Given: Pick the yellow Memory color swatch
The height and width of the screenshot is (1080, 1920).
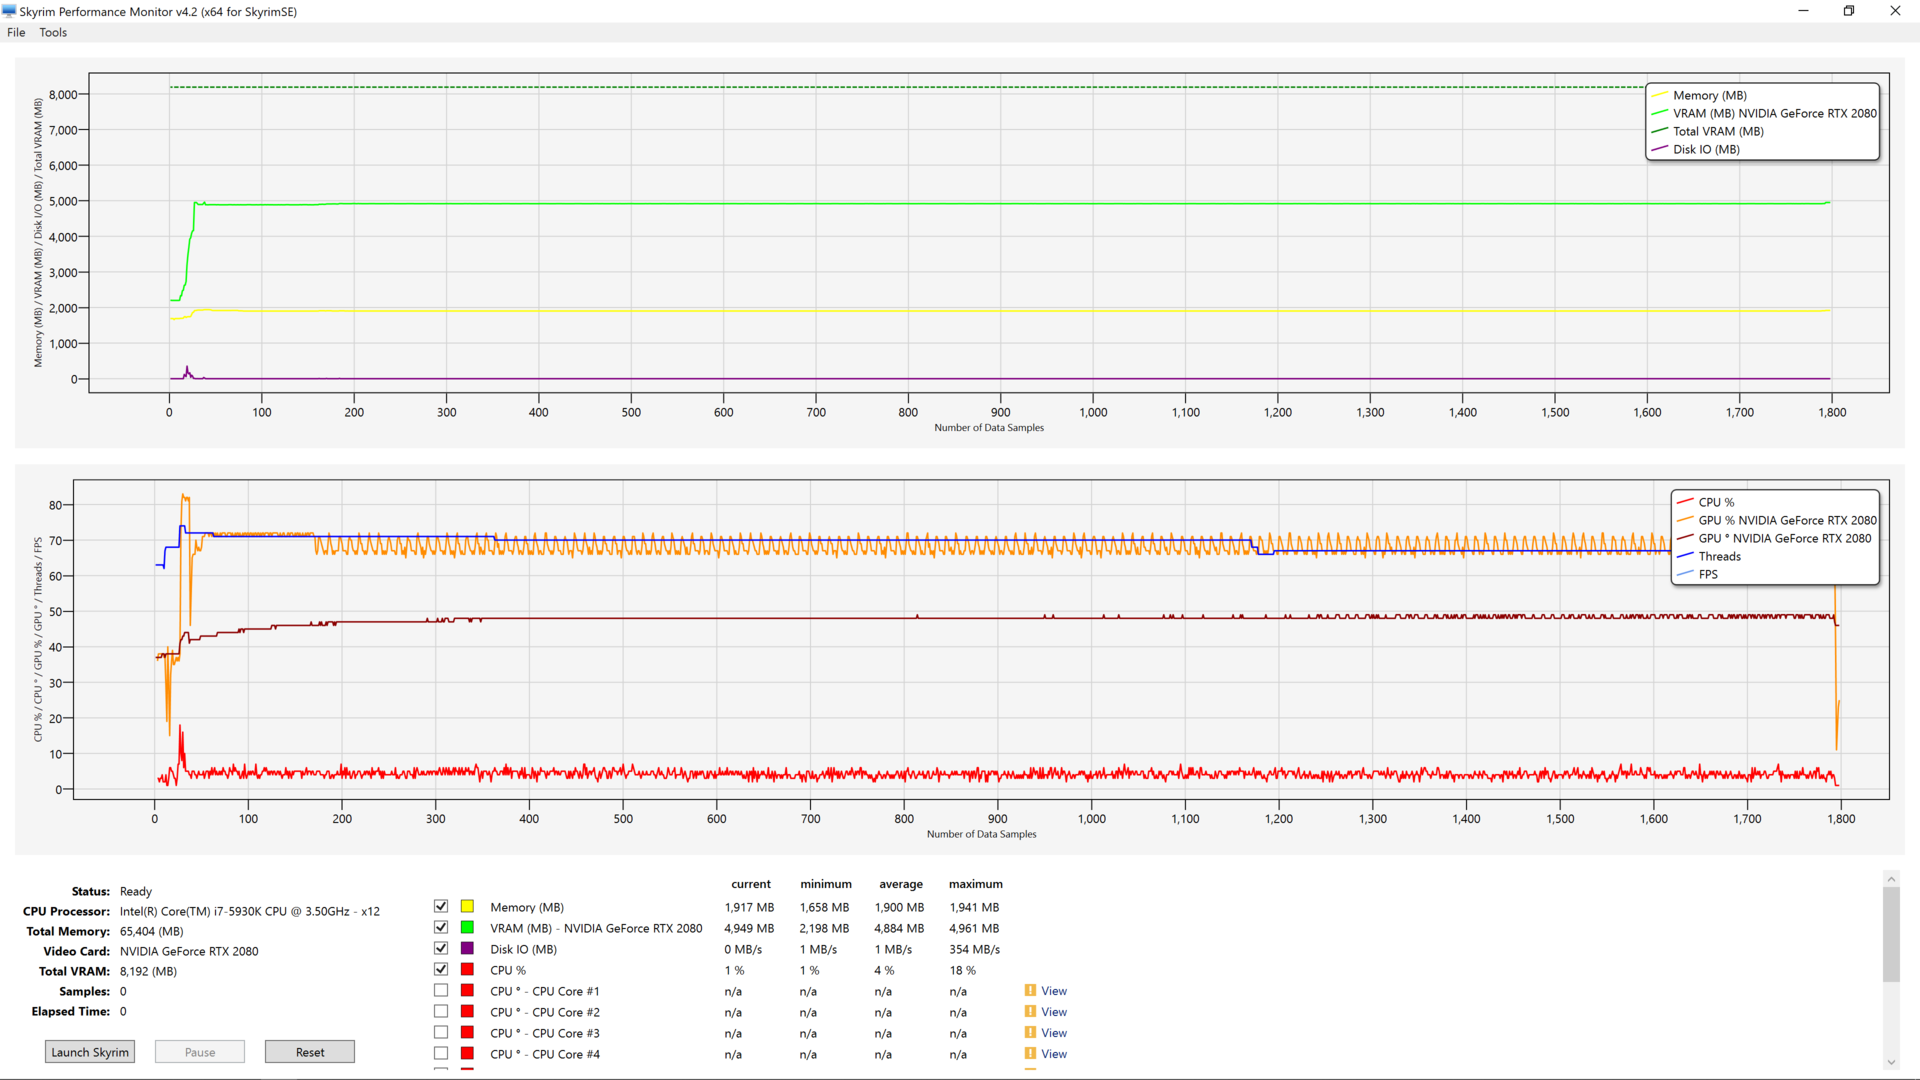Looking at the screenshot, I should click(467, 906).
